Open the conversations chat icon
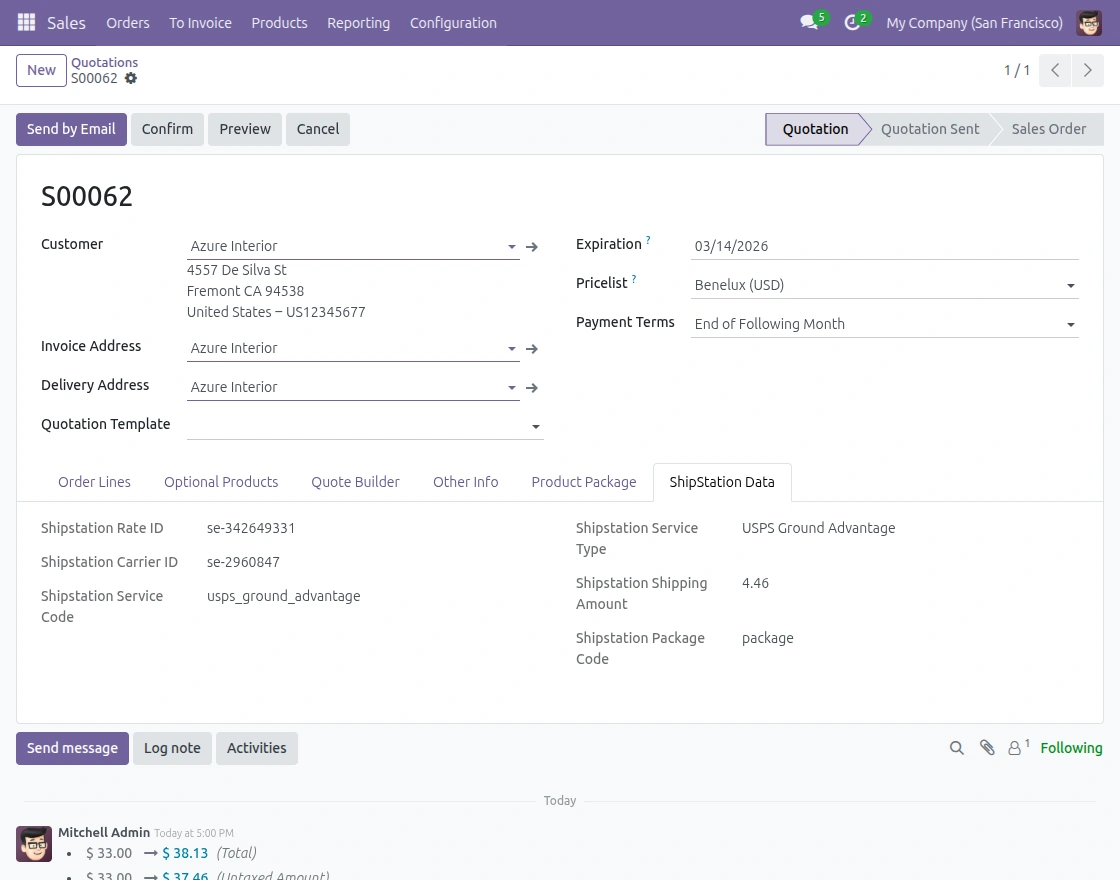The image size is (1120, 880). 809,22
